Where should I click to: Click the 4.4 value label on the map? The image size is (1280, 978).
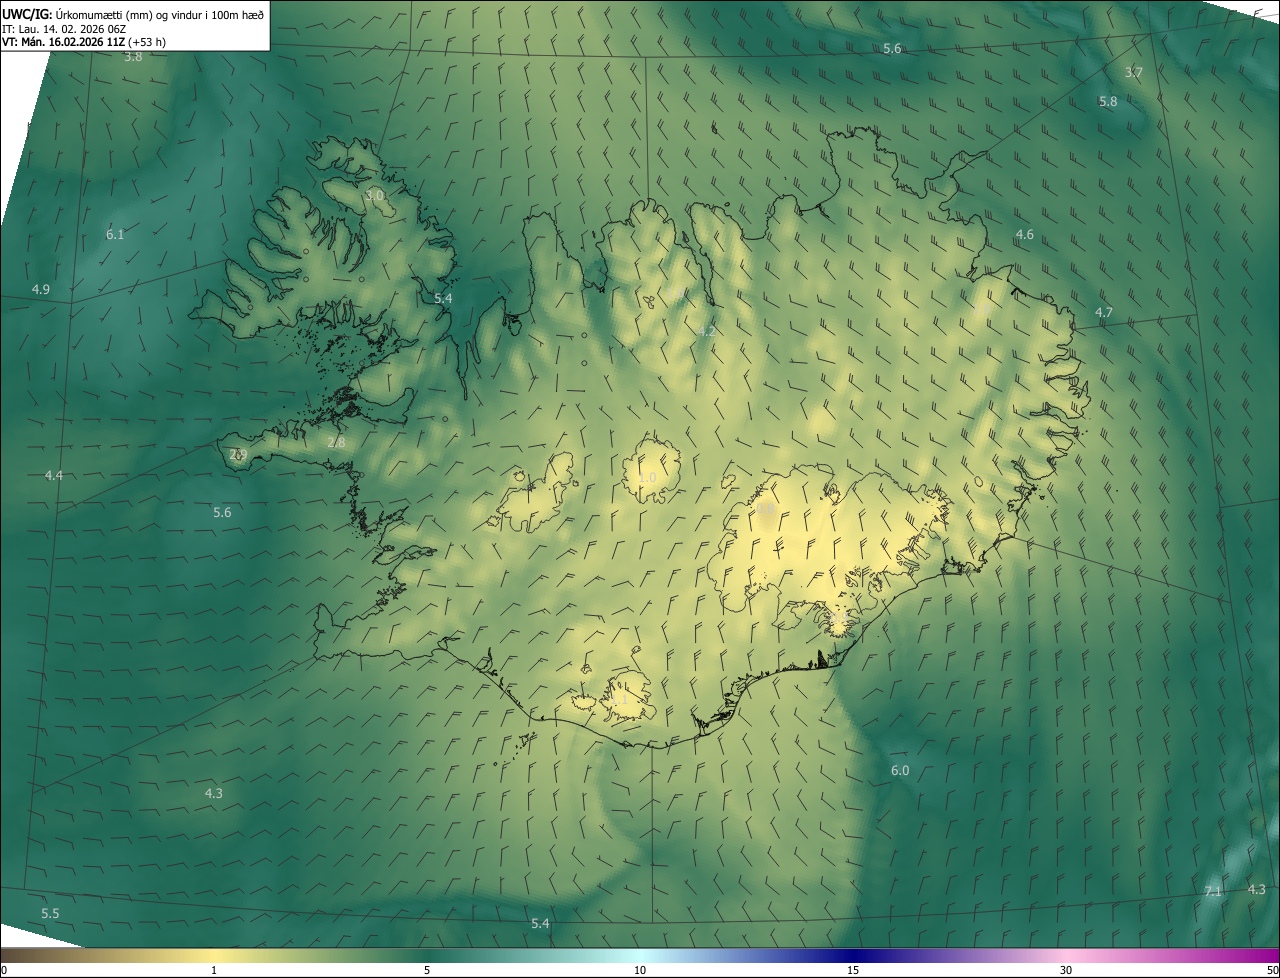54,476
